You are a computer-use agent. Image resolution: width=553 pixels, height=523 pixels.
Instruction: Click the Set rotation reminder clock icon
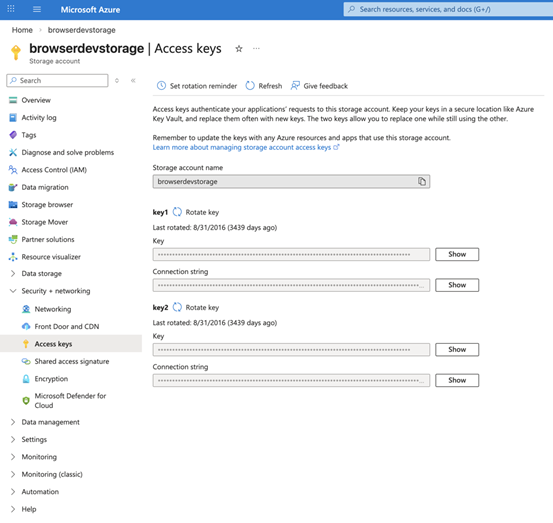[161, 86]
